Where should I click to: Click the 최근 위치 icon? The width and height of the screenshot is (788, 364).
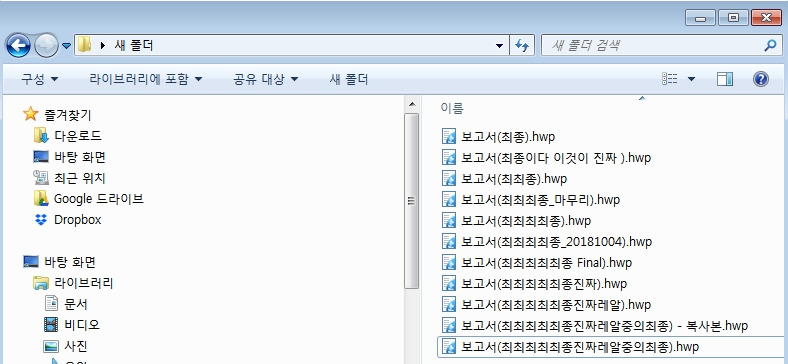click(x=41, y=177)
